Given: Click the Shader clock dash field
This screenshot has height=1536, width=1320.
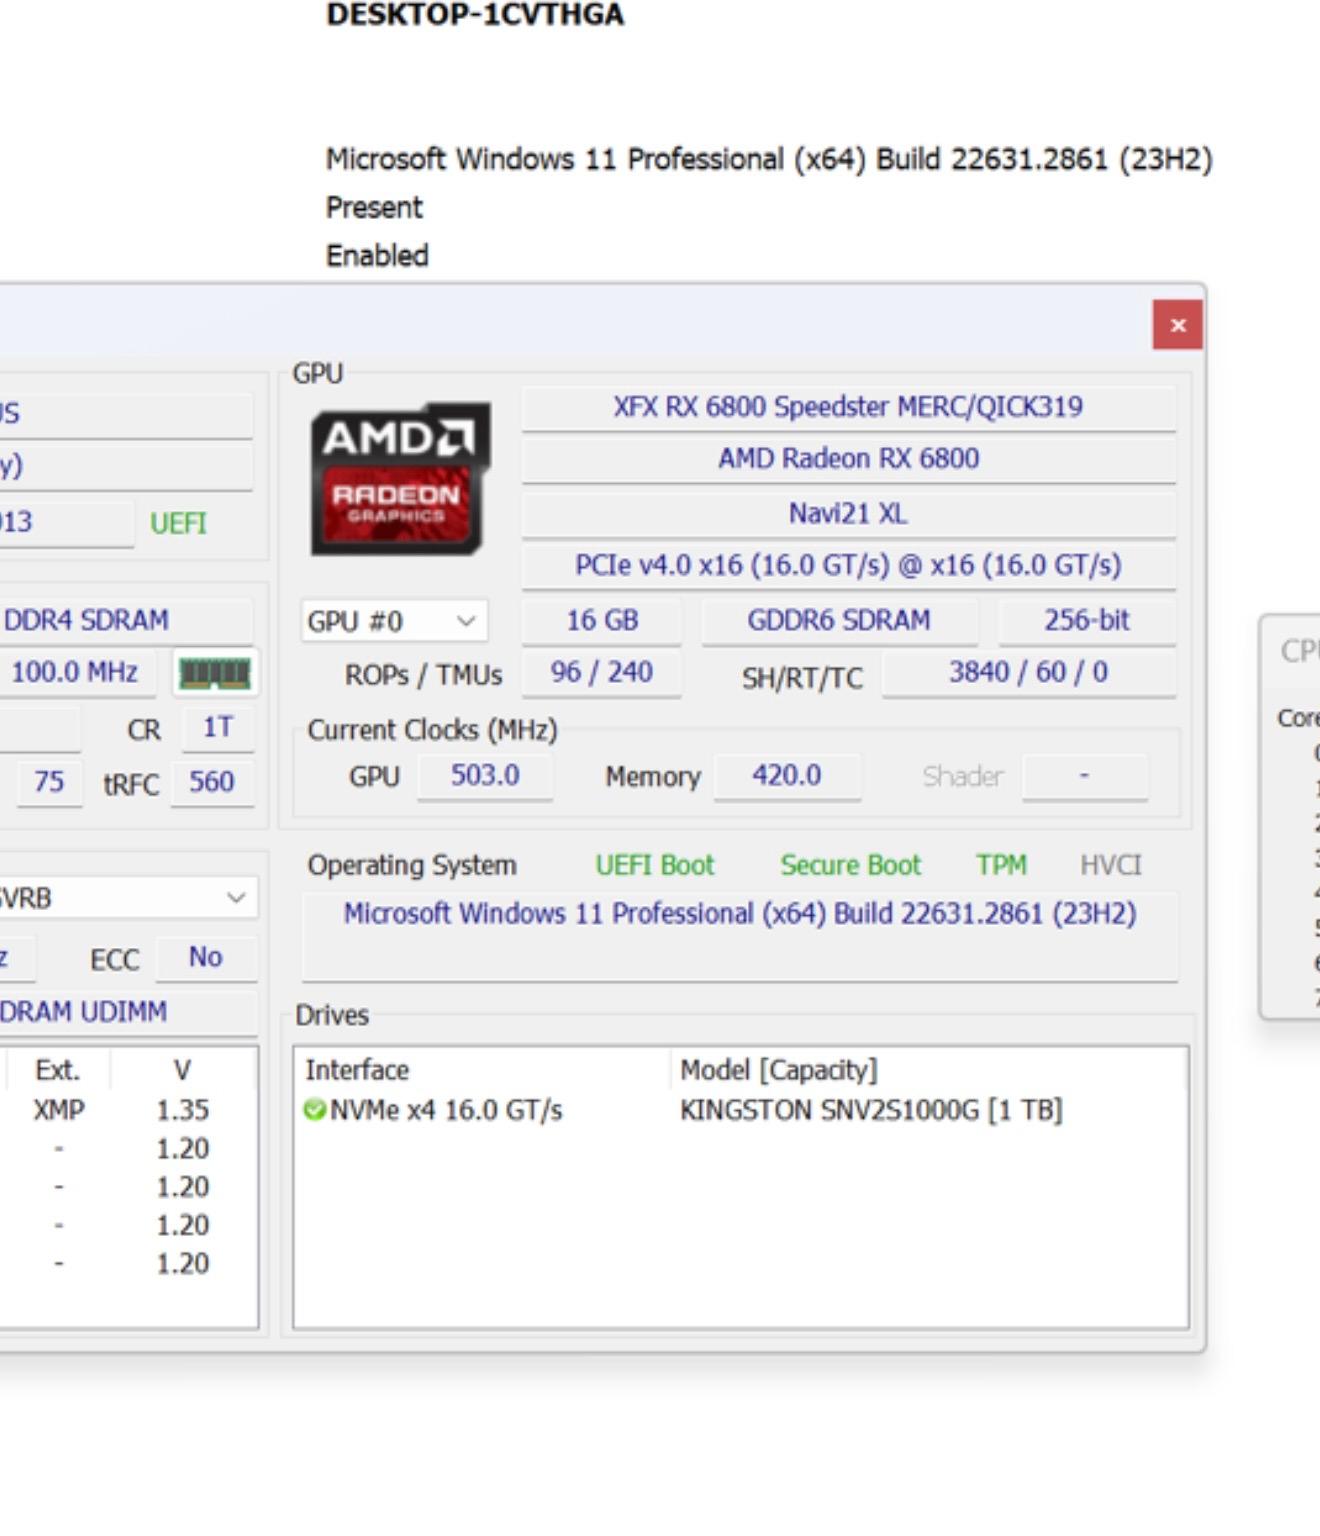Looking at the screenshot, I should (1085, 777).
